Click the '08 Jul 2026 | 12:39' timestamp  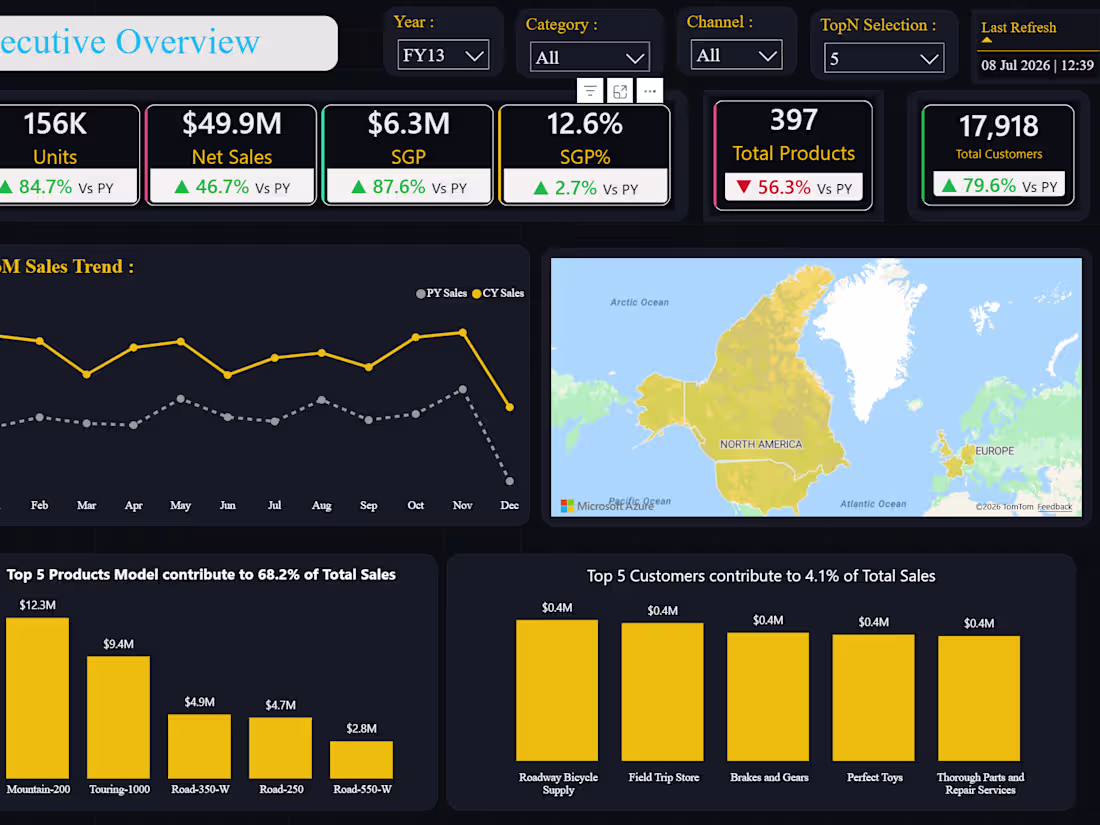click(x=1038, y=65)
